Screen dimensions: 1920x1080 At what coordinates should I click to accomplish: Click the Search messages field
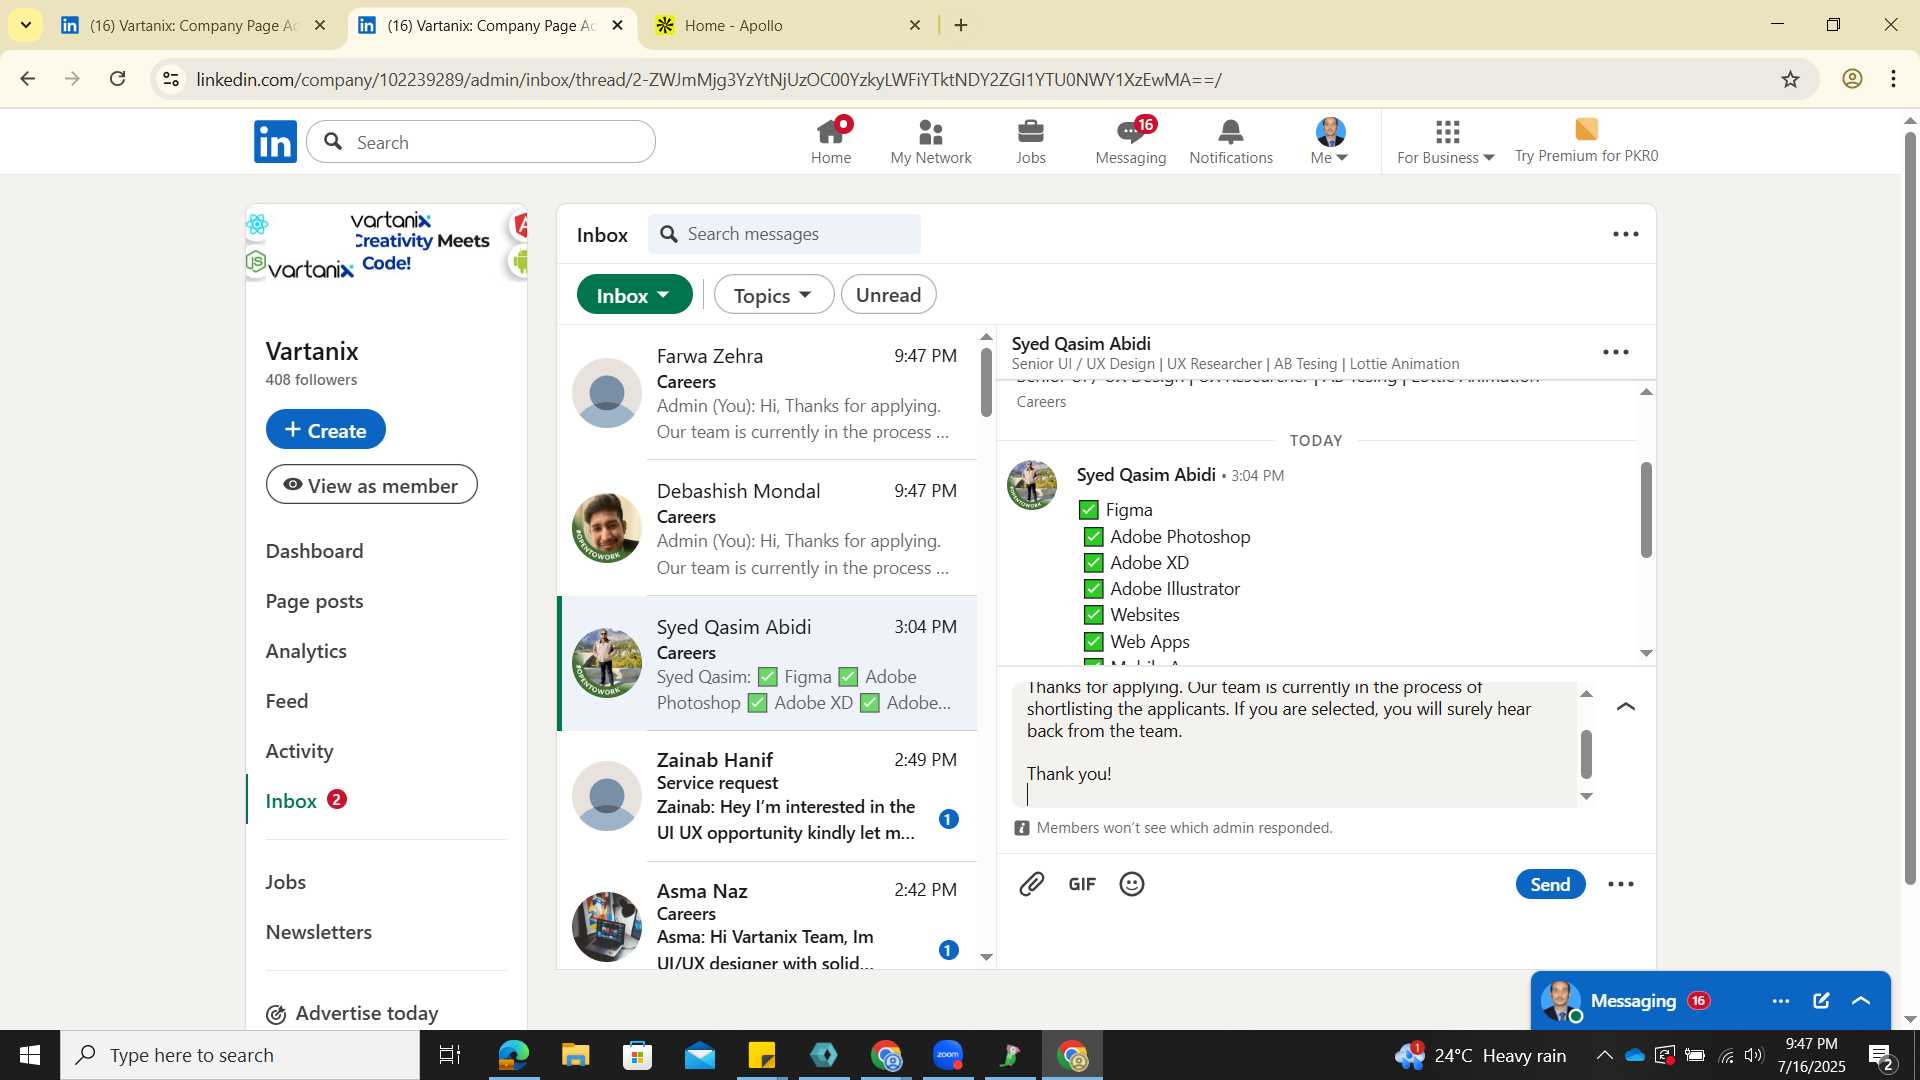coord(785,234)
